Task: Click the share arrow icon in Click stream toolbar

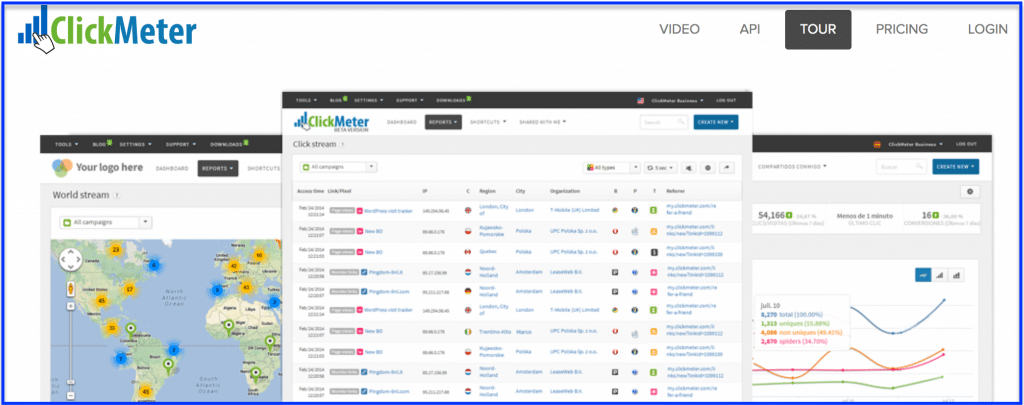Action: [x=727, y=168]
